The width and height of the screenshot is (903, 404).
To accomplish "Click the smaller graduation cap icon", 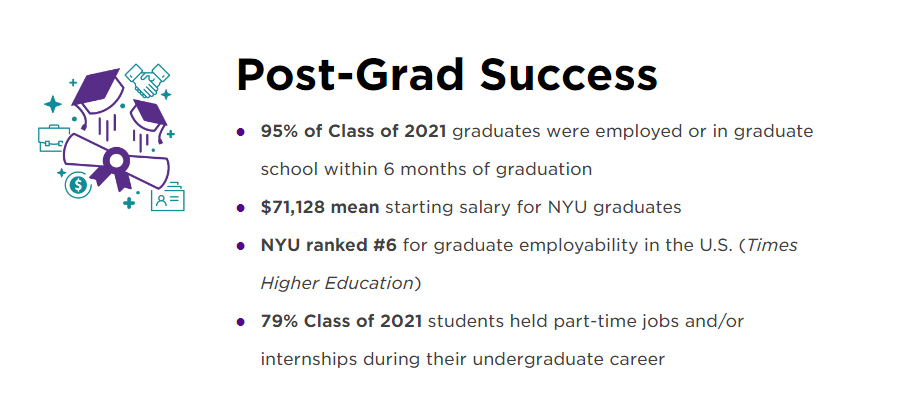I will point(148,114).
